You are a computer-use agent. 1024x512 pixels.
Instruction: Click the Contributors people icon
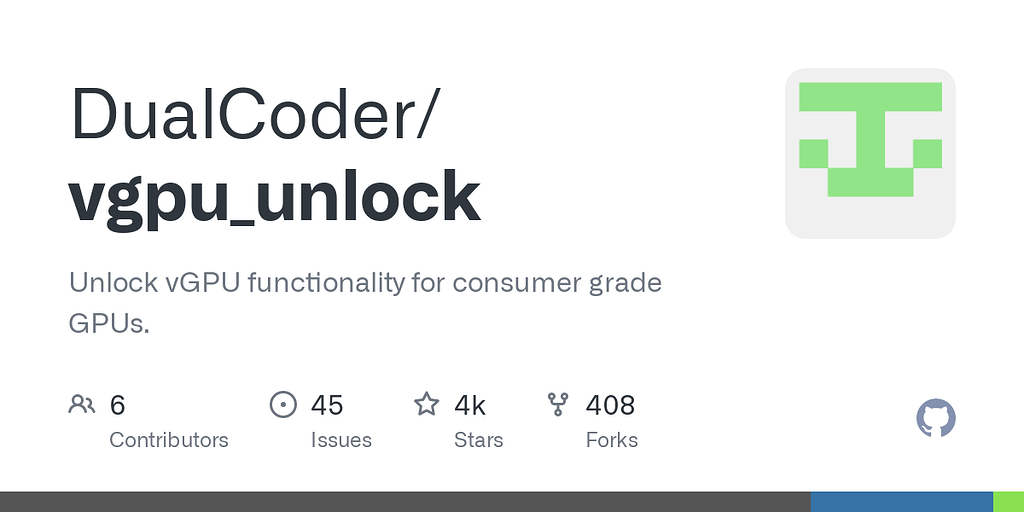81,404
